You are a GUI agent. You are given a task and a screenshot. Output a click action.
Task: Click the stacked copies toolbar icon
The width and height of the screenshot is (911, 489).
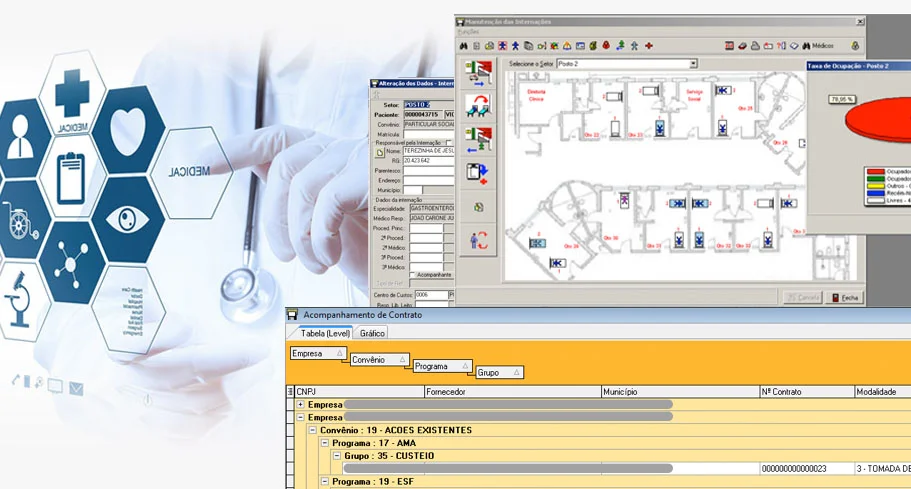tap(528, 46)
